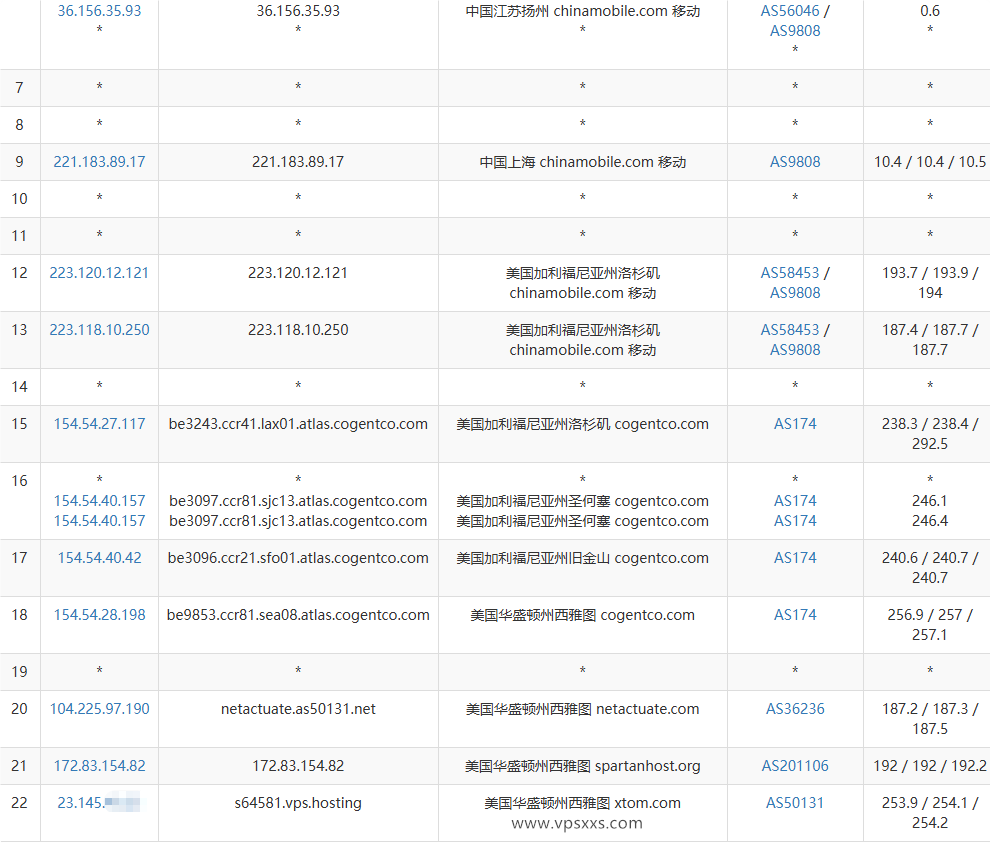Select hostname netactuate.as50131.net
The height and width of the screenshot is (843, 990).
[298, 708]
